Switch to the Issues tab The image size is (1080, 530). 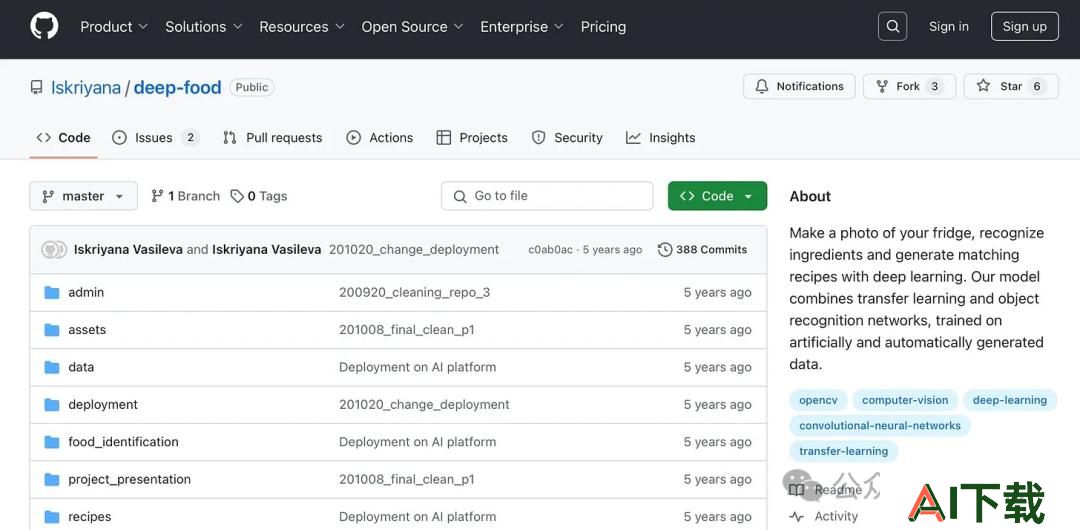156,138
